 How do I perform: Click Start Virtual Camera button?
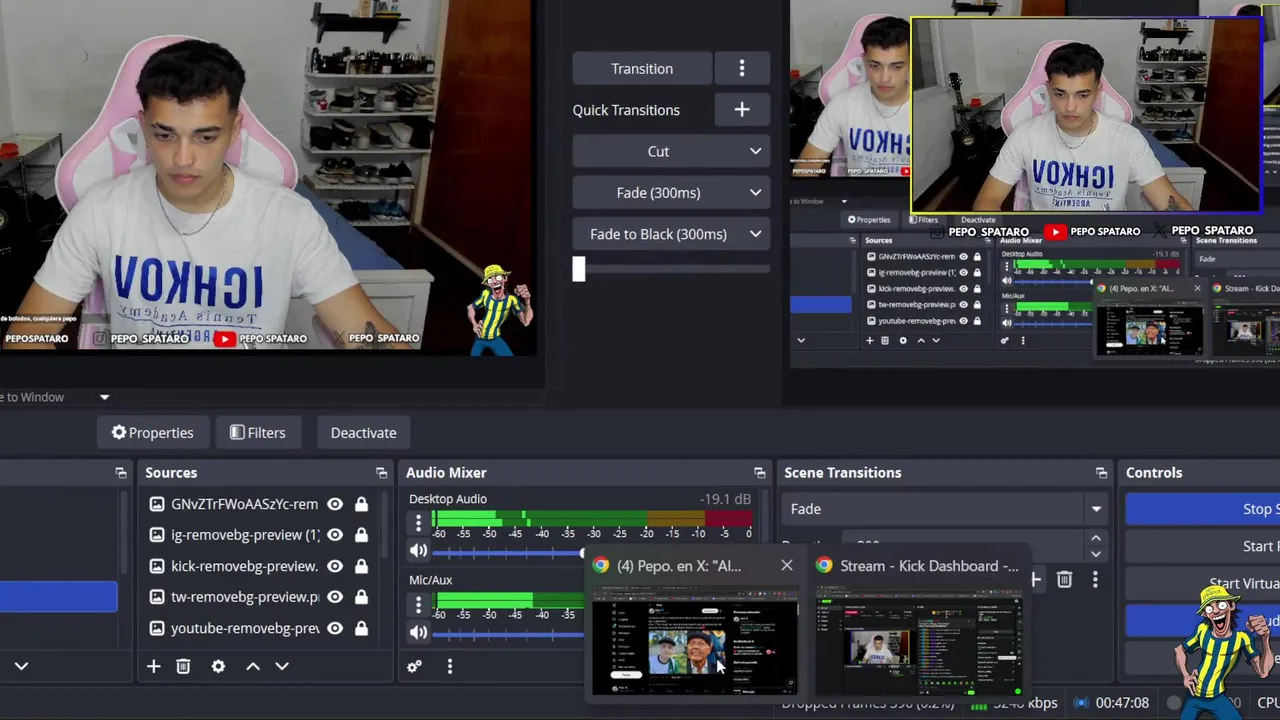[x=1203, y=583]
